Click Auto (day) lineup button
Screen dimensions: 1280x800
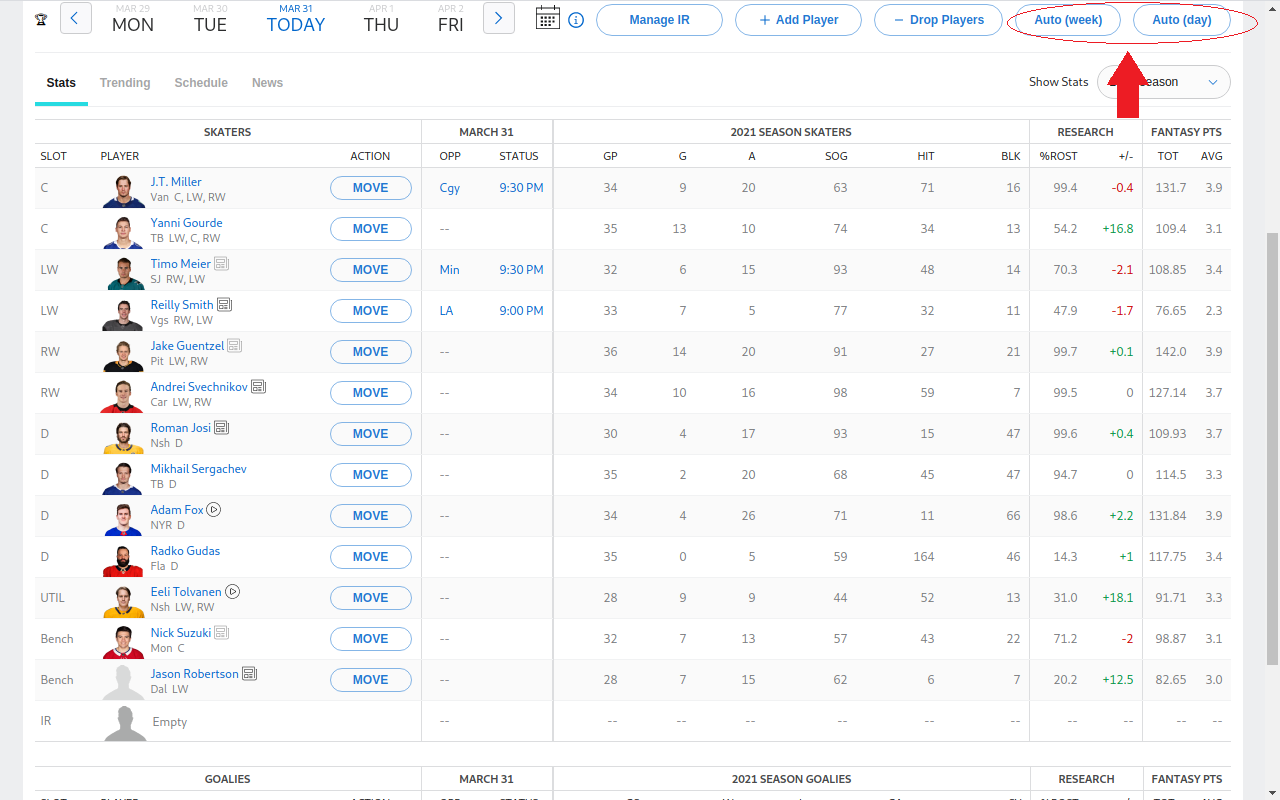tap(1182, 20)
